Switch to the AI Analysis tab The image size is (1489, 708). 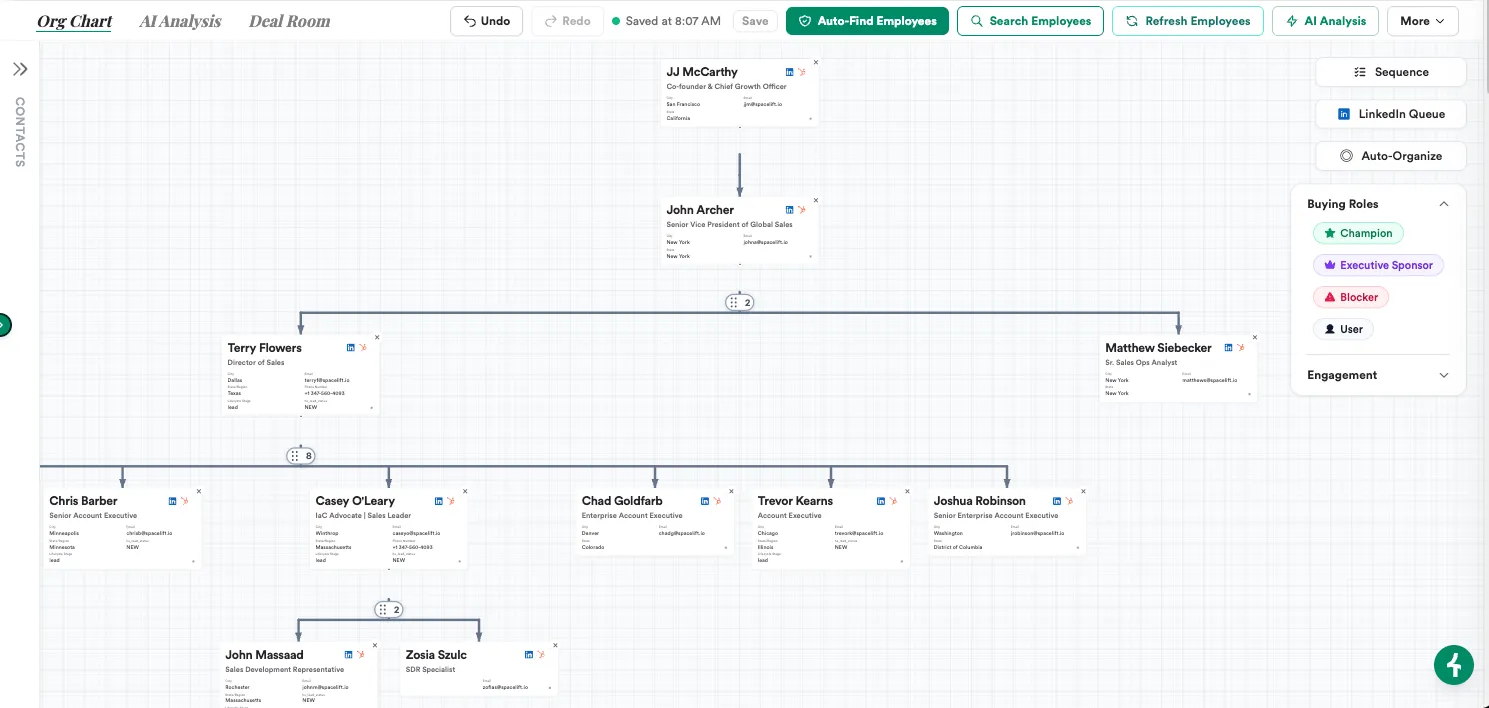tap(180, 21)
